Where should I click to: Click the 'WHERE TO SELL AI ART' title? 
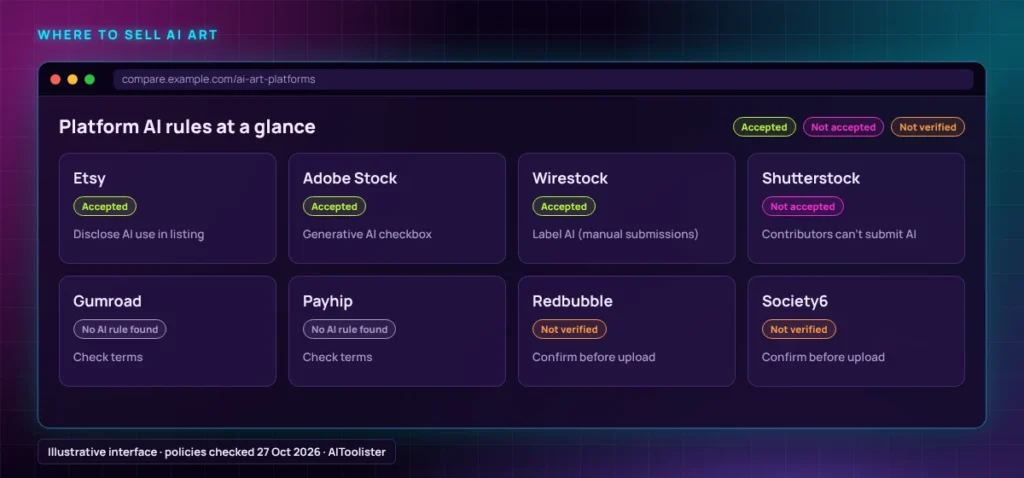click(127, 35)
